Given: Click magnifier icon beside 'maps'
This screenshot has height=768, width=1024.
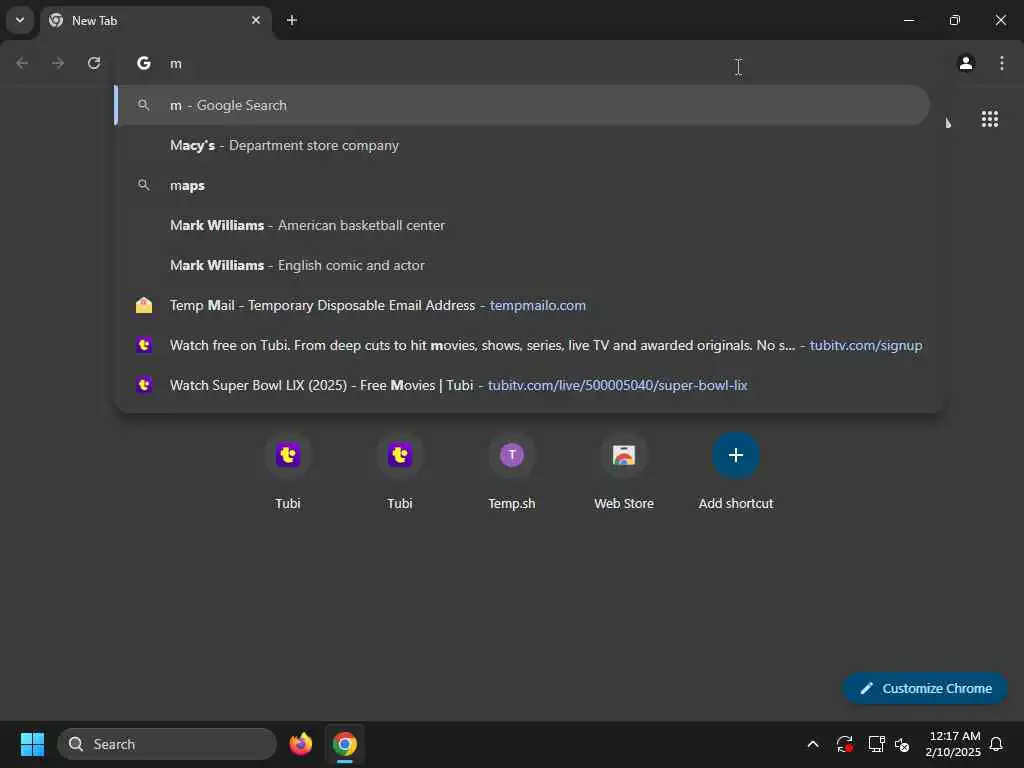Looking at the screenshot, I should click(144, 185).
